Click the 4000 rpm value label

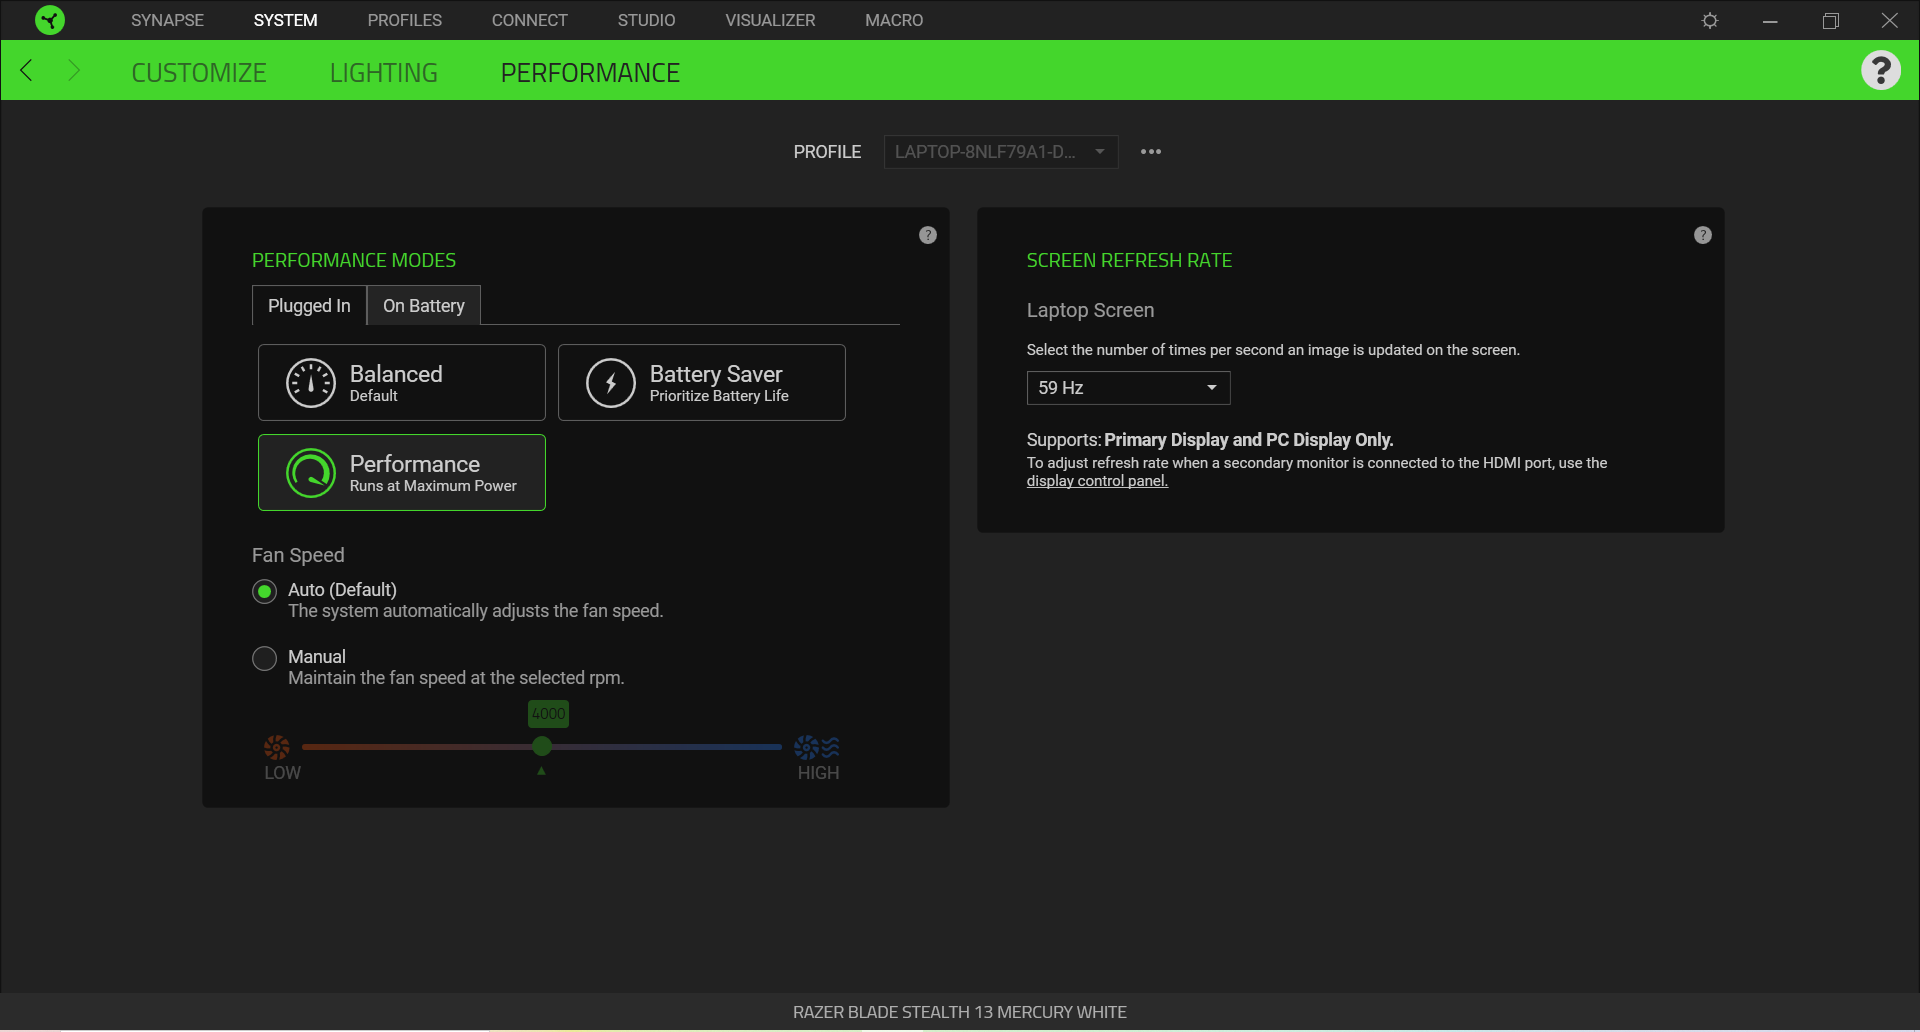(x=548, y=714)
